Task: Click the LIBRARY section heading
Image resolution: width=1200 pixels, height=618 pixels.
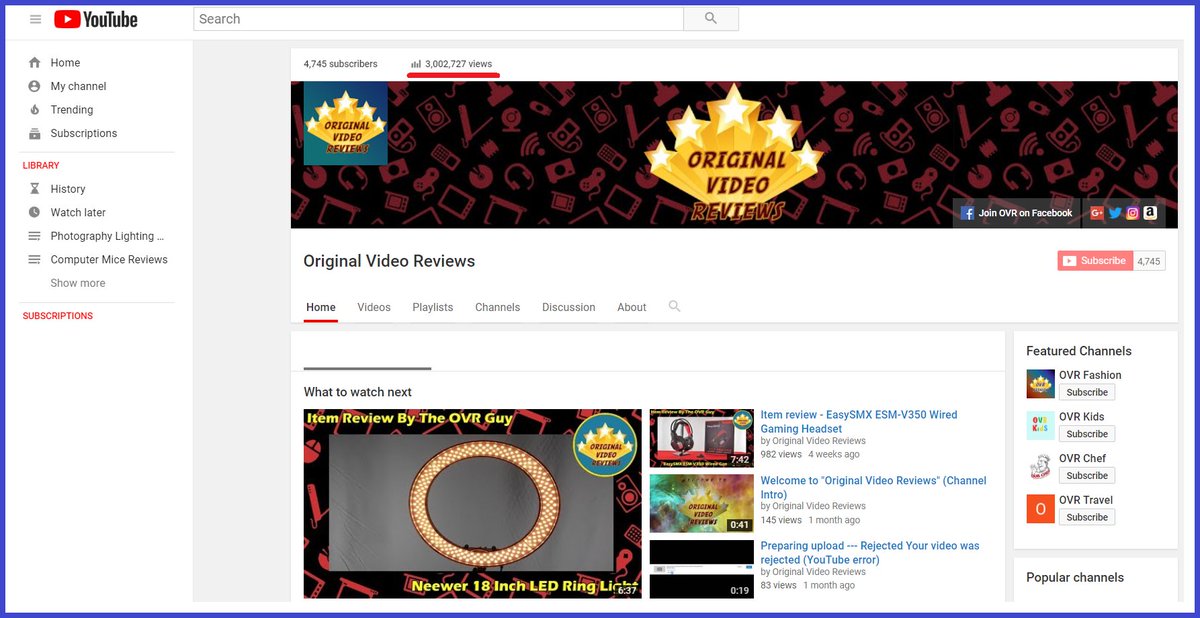Action: [x=41, y=165]
